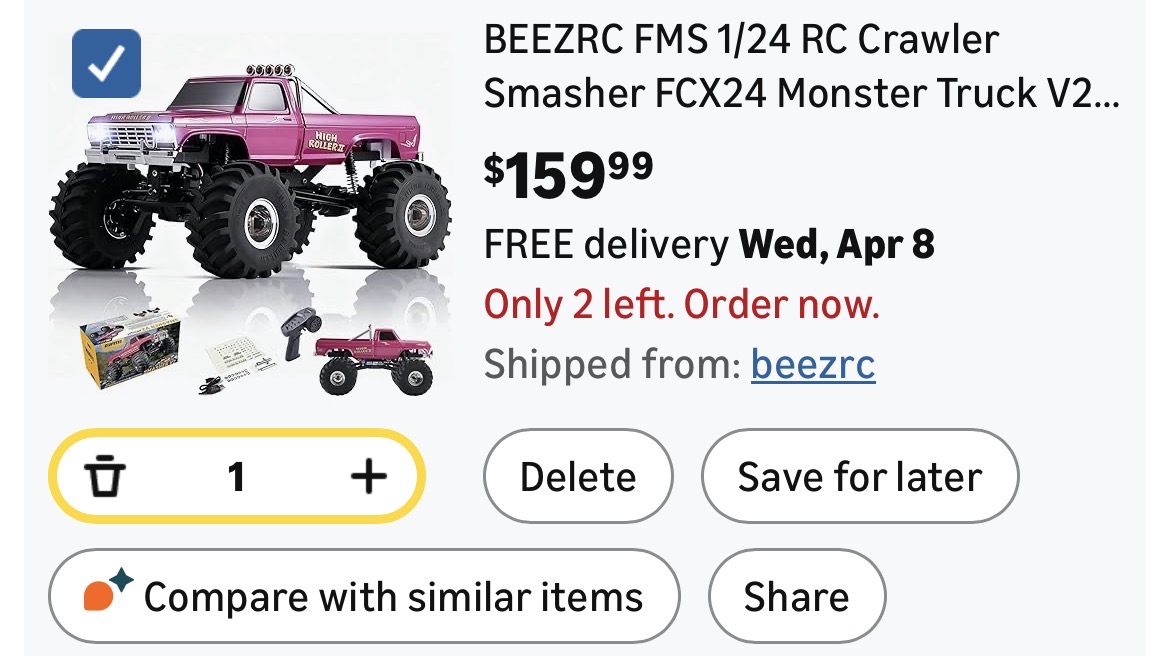The image size is (1170, 656).
Task: Click the Shipped from label
Action: (612, 365)
